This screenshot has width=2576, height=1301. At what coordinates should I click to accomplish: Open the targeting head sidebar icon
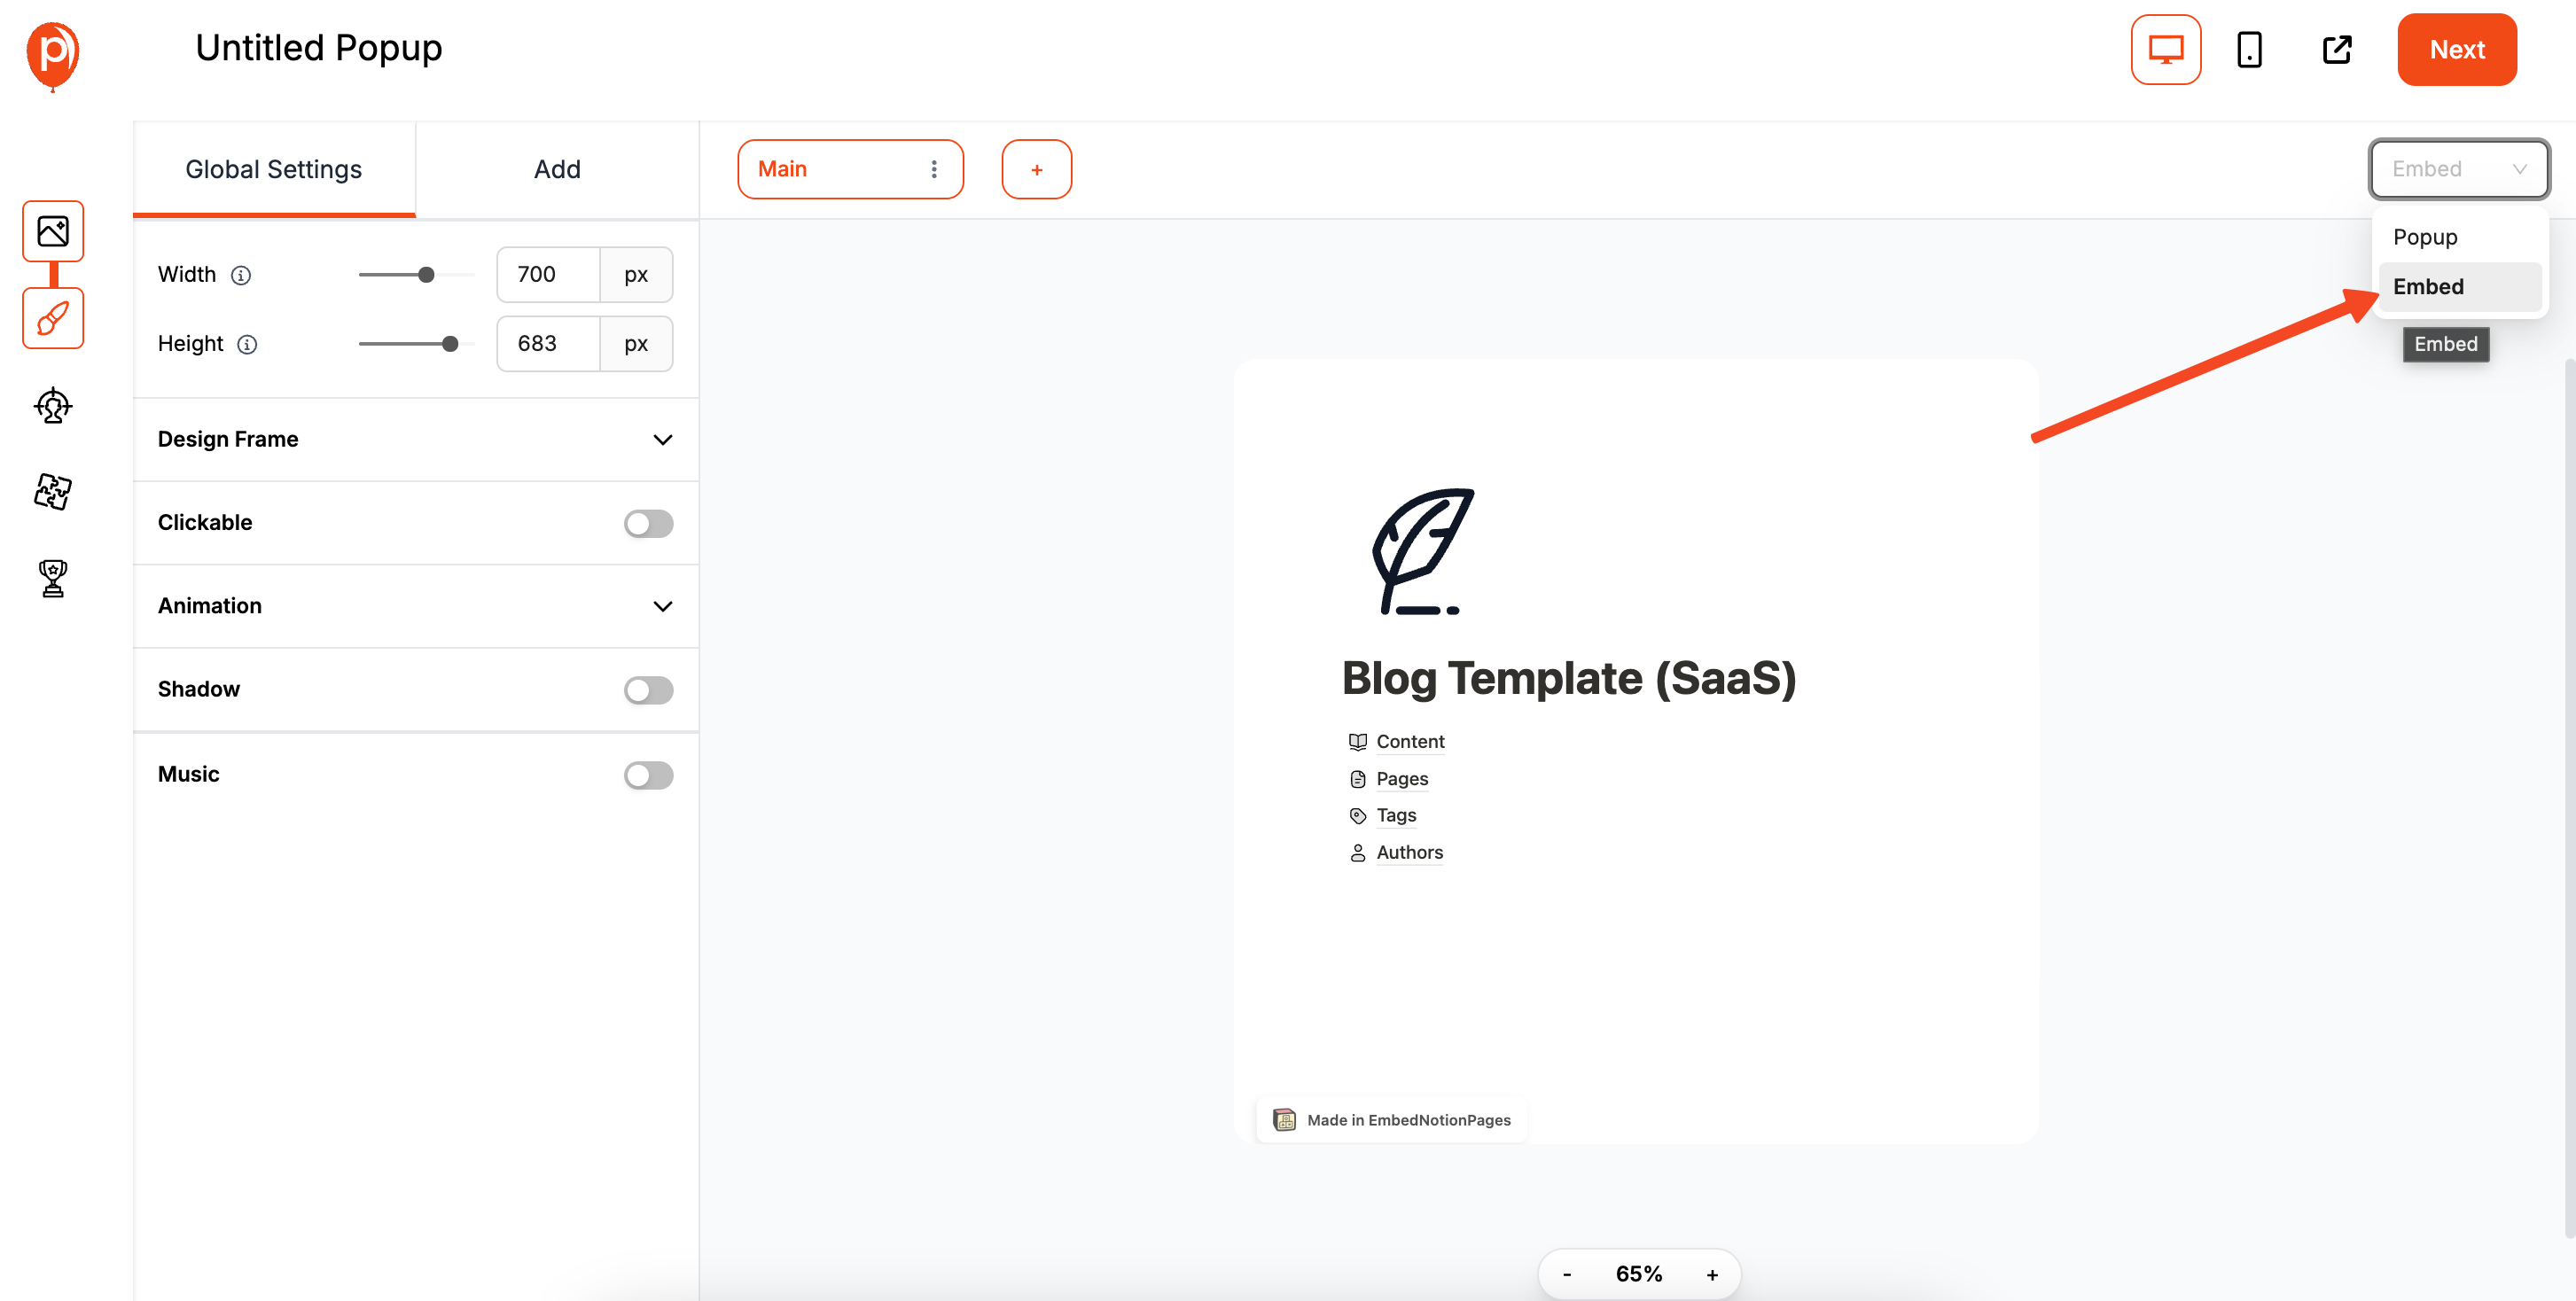(x=53, y=406)
